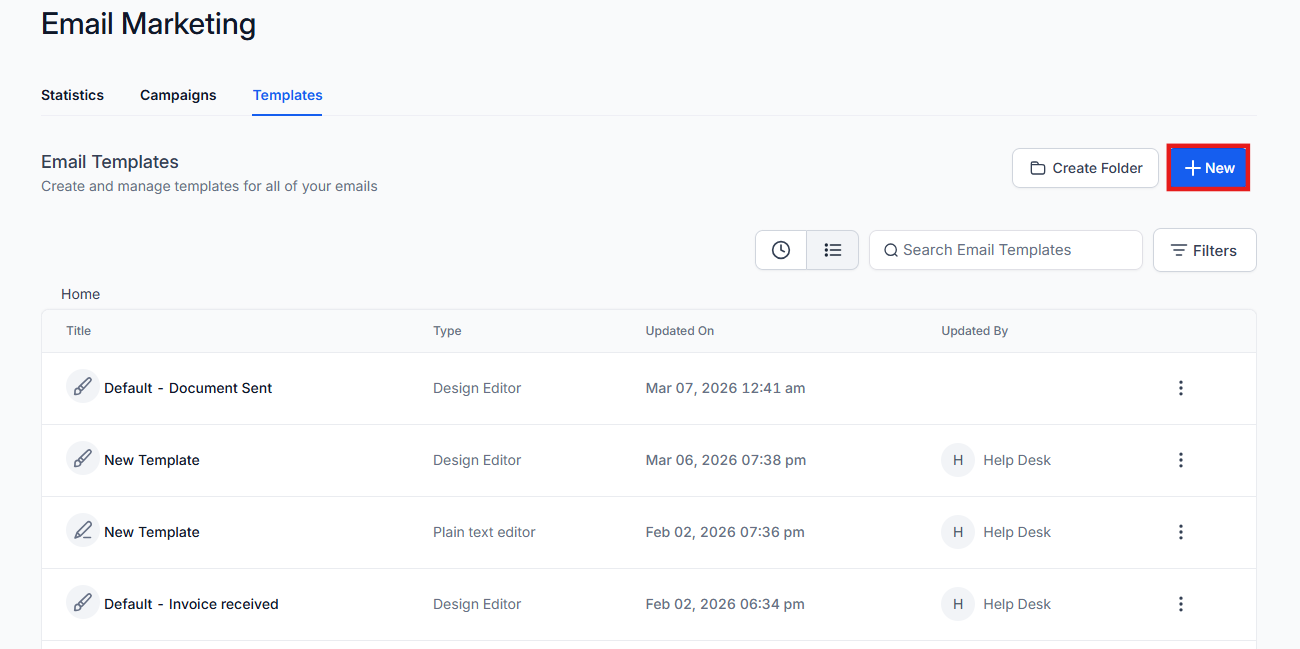Click brush icon for Default - Invoice received
Screen dimensions: 1300x649
83,603
